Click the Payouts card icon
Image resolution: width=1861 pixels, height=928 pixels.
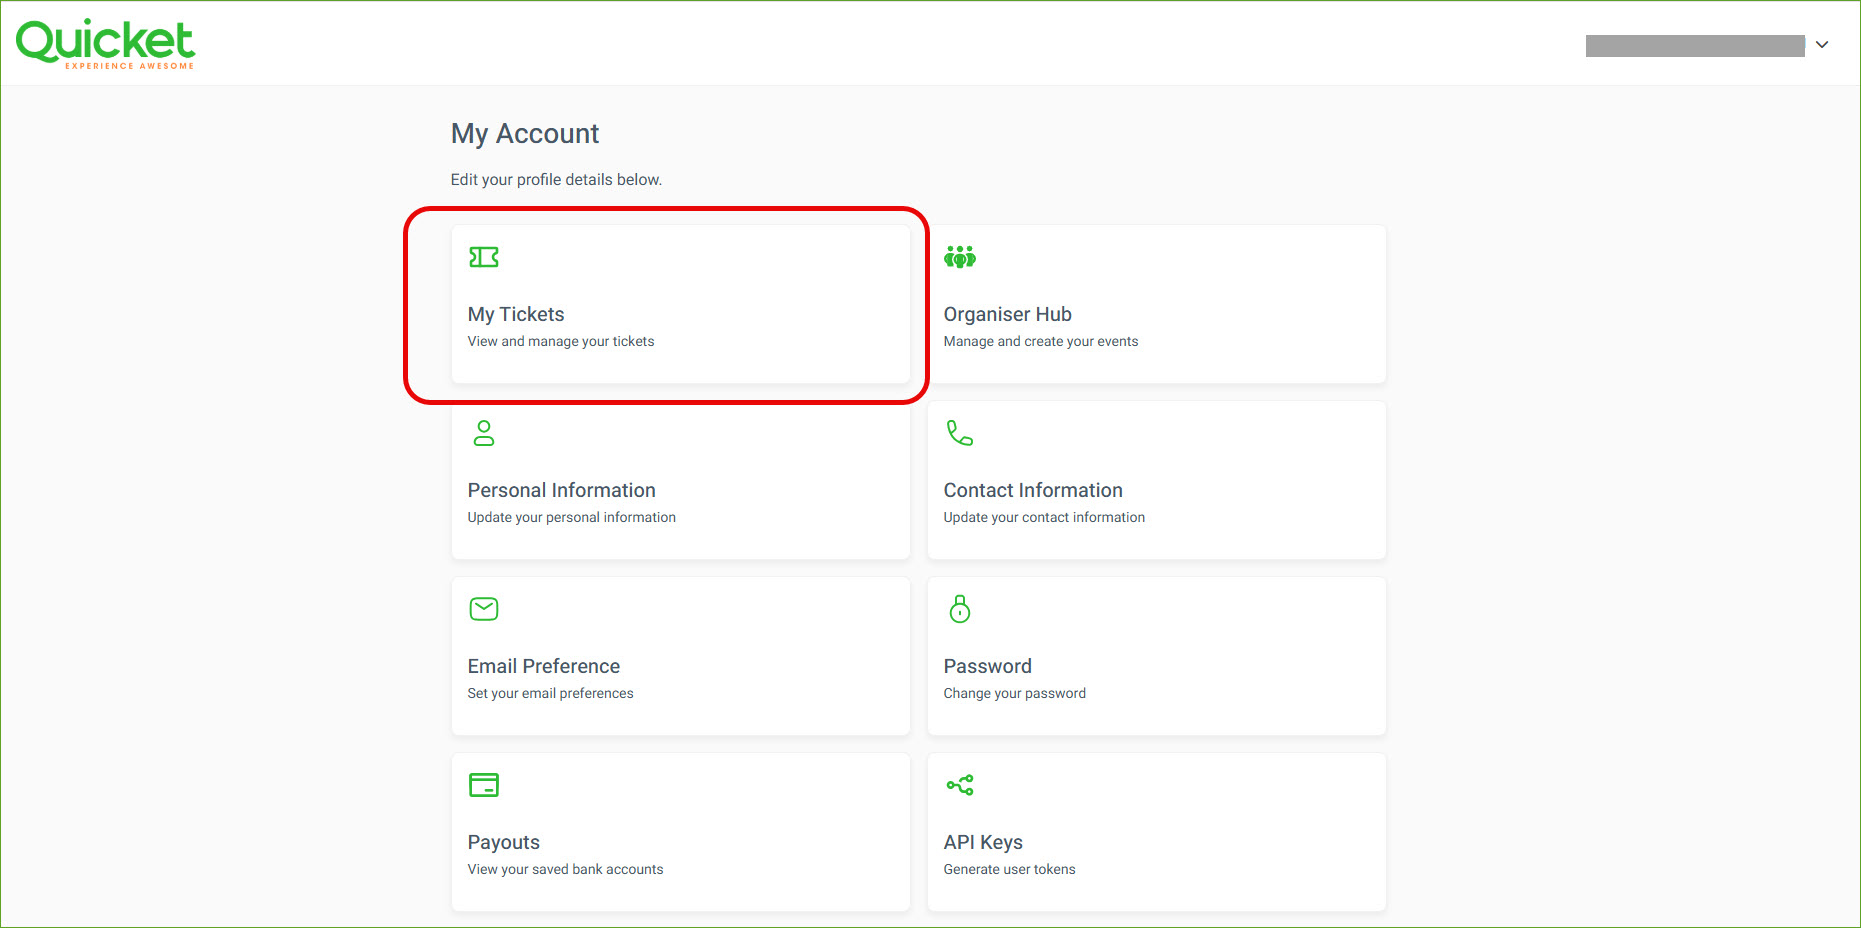(x=484, y=785)
